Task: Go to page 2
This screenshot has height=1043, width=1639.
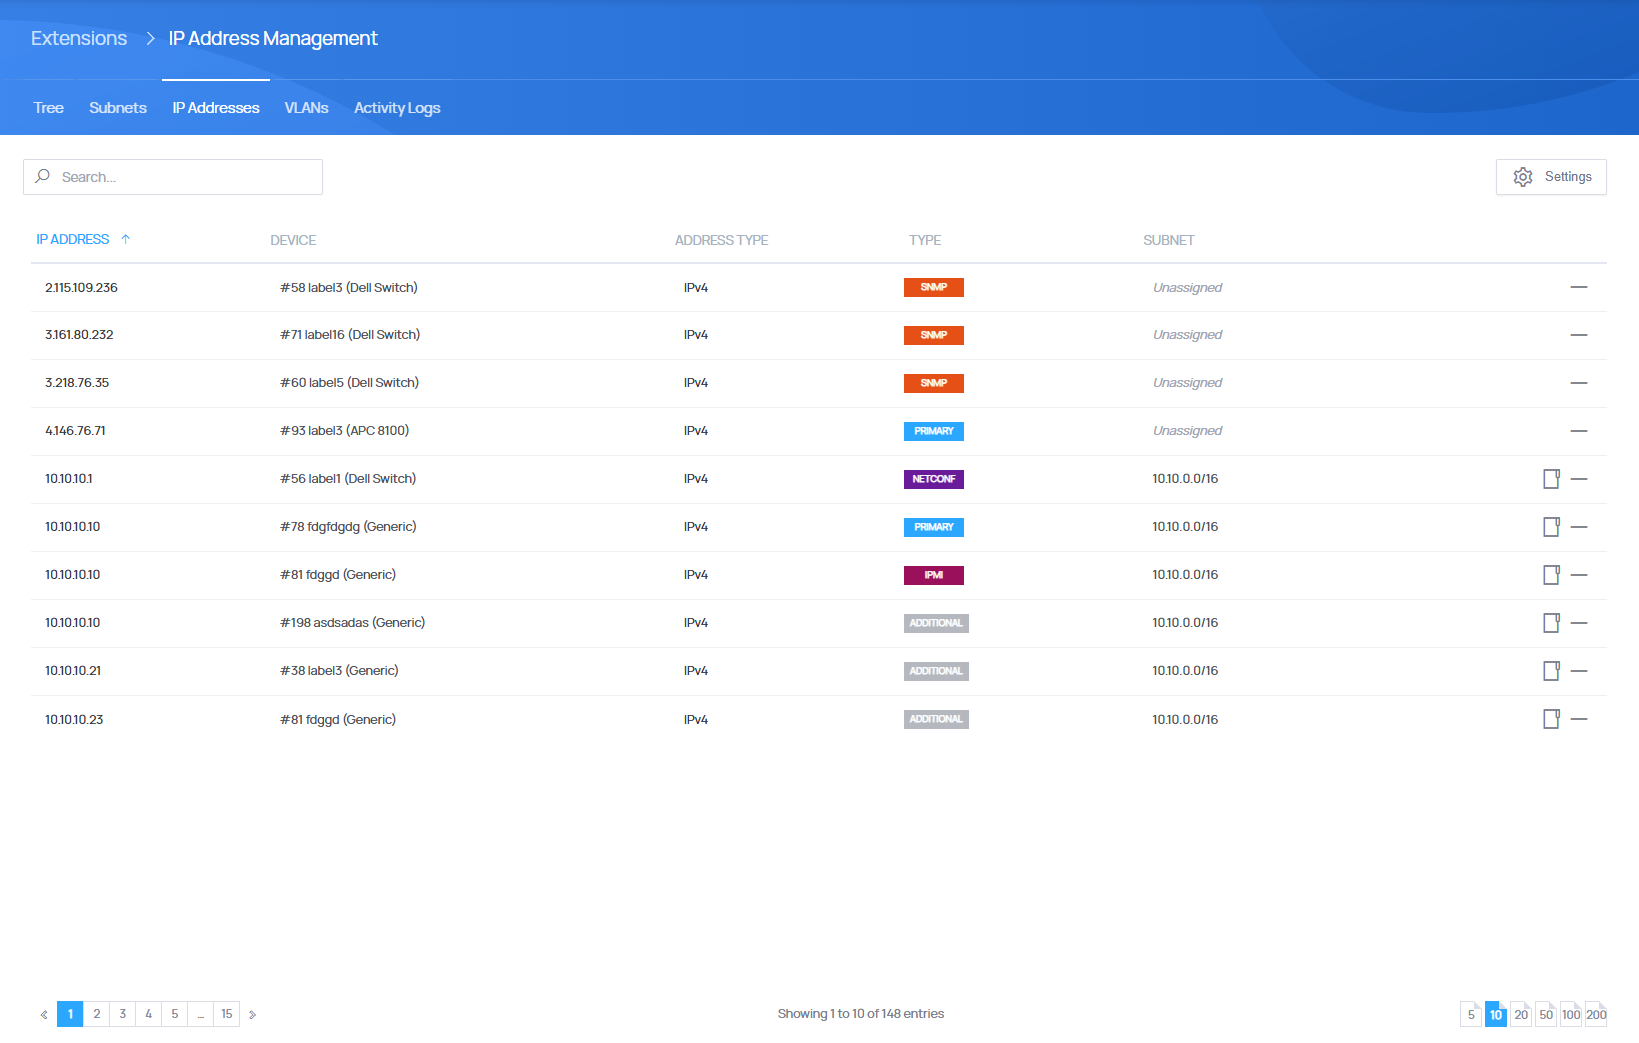Action: pyautogui.click(x=97, y=1014)
